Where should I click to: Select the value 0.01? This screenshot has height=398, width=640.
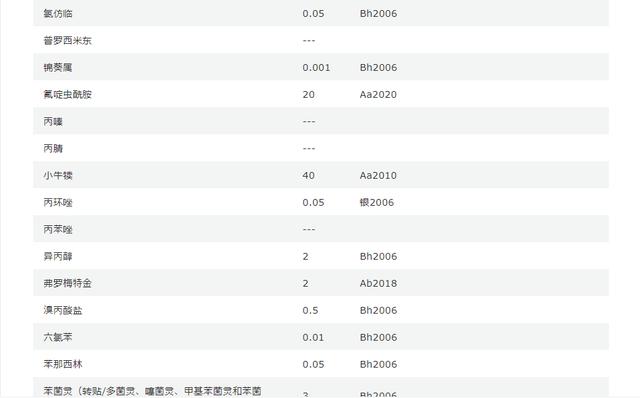pos(313,337)
